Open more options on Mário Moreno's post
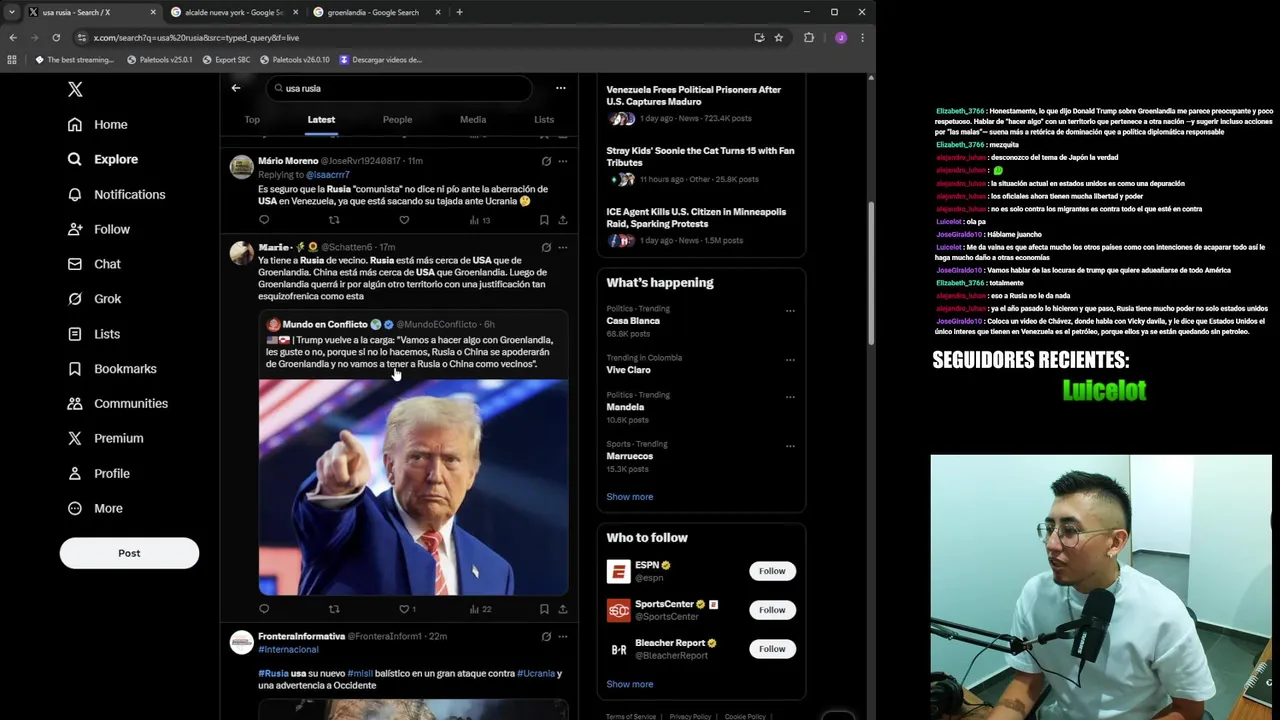 pos(563,161)
